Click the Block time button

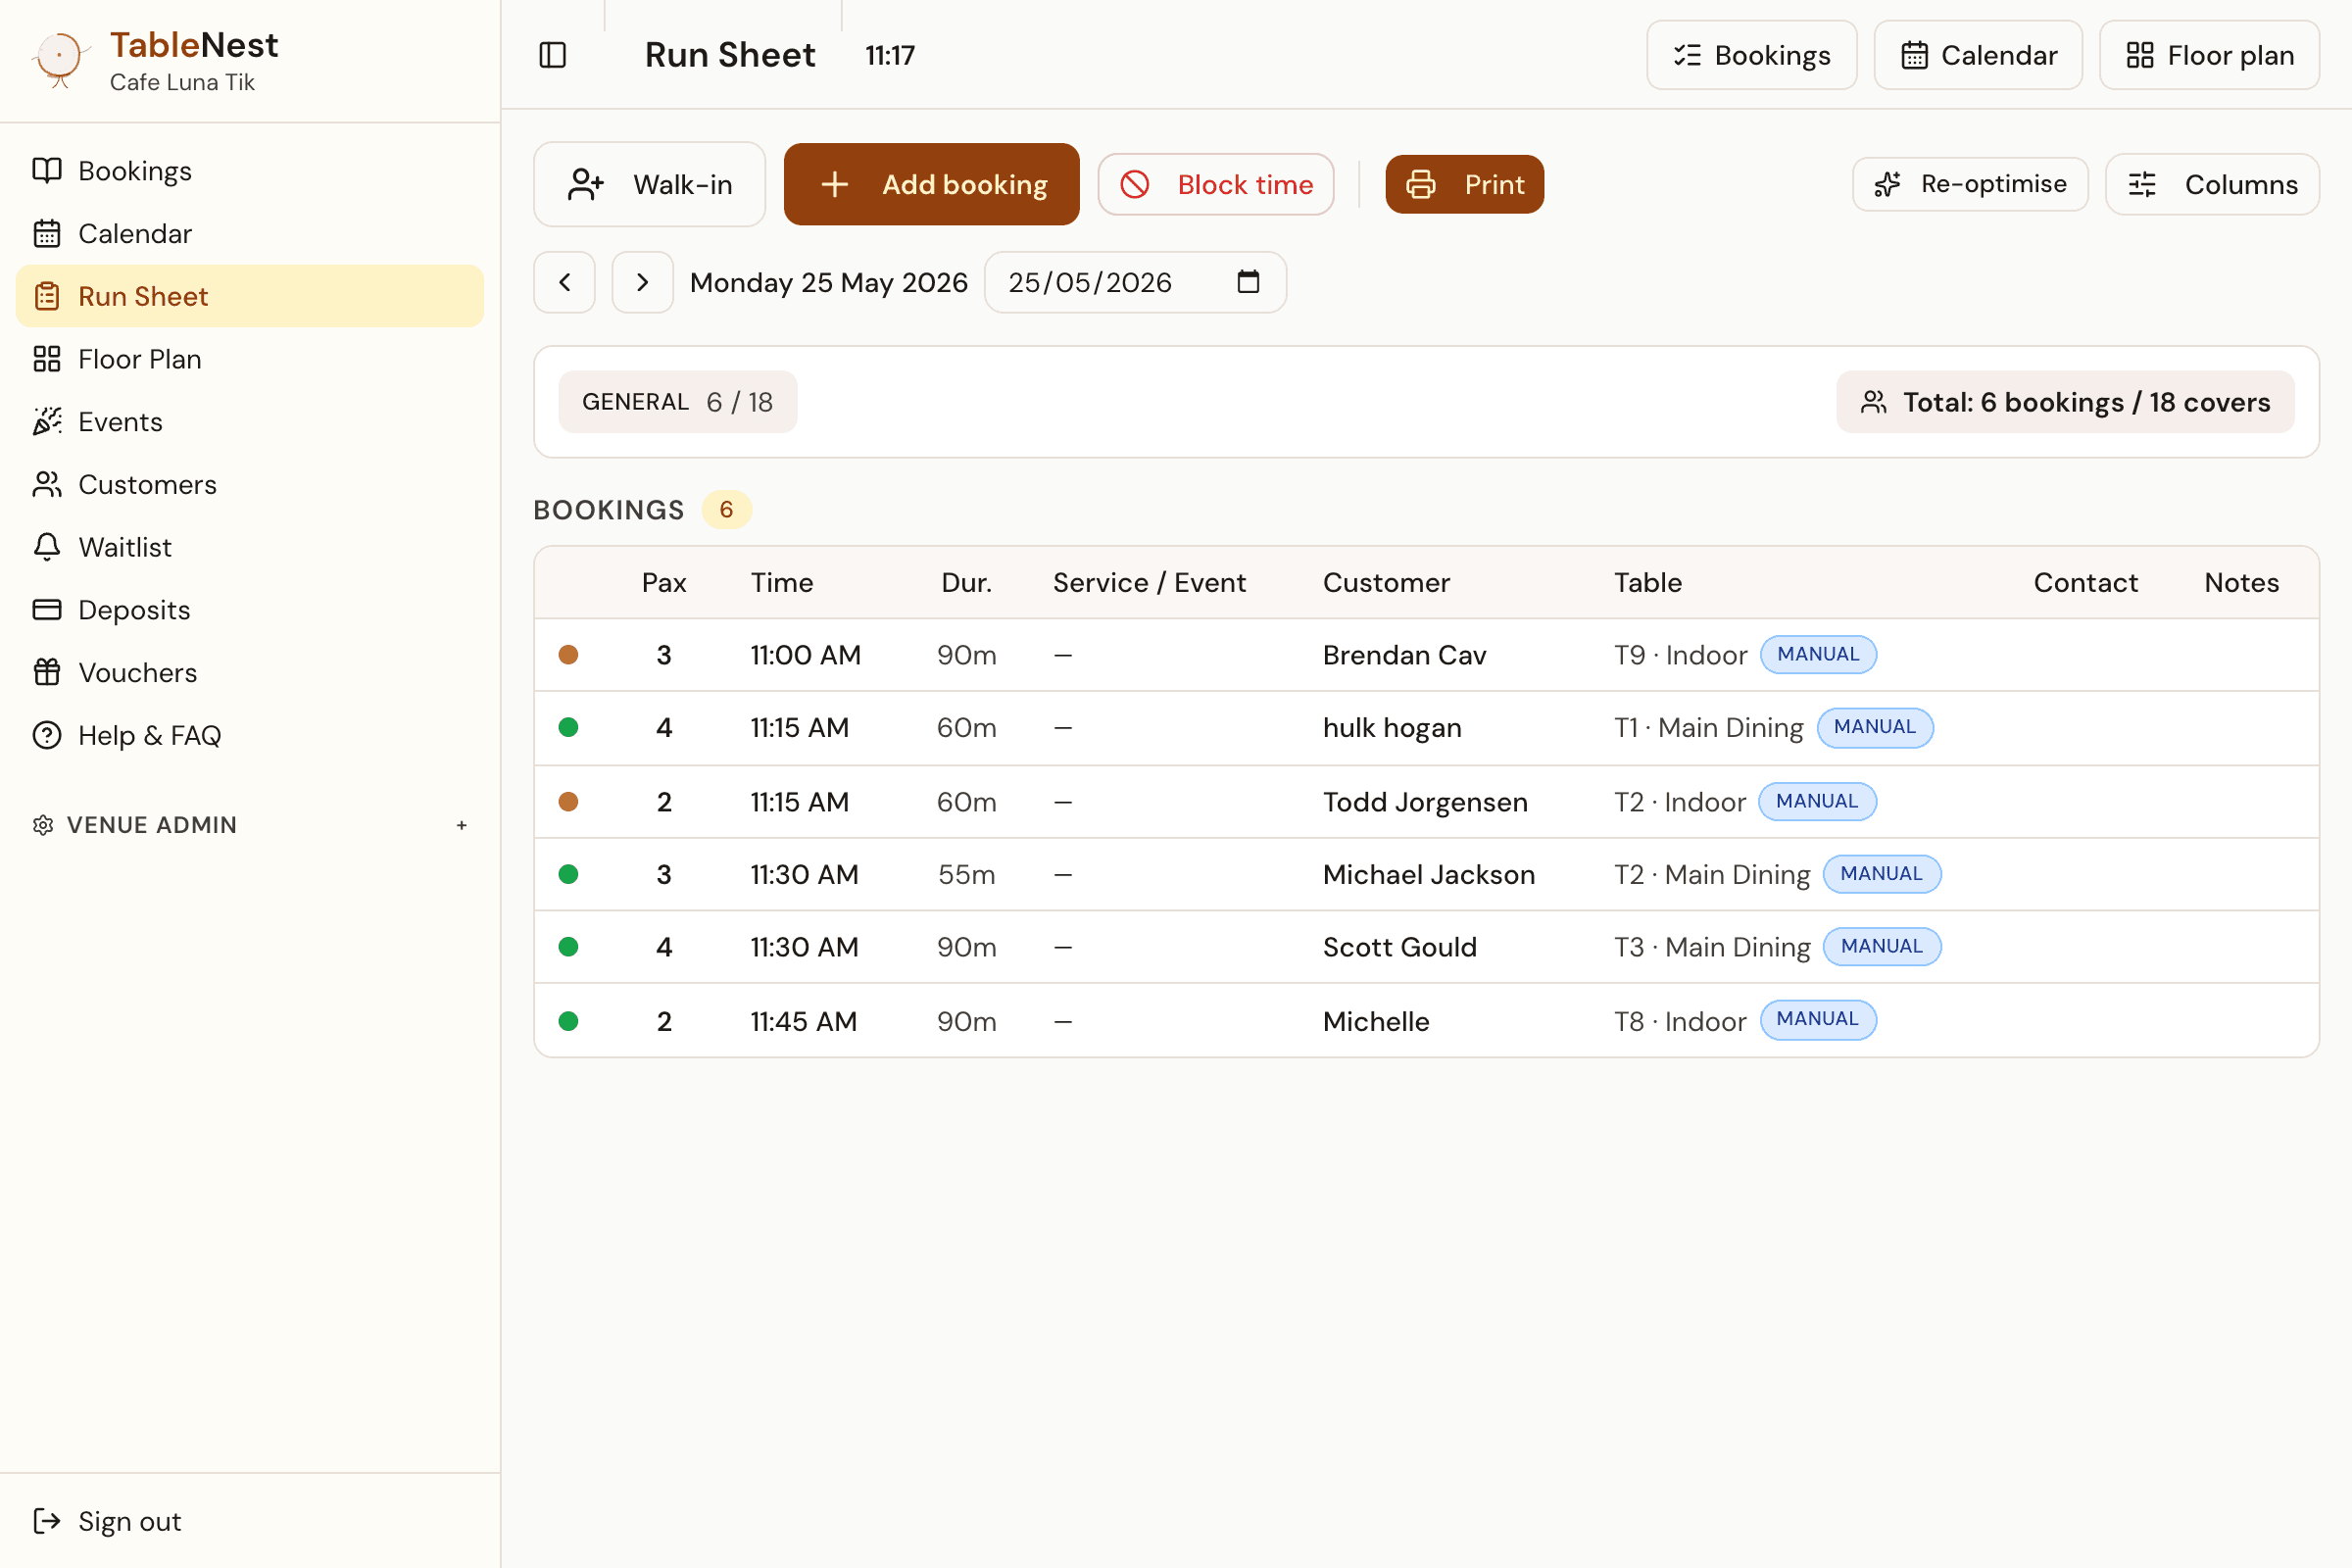tap(1216, 184)
